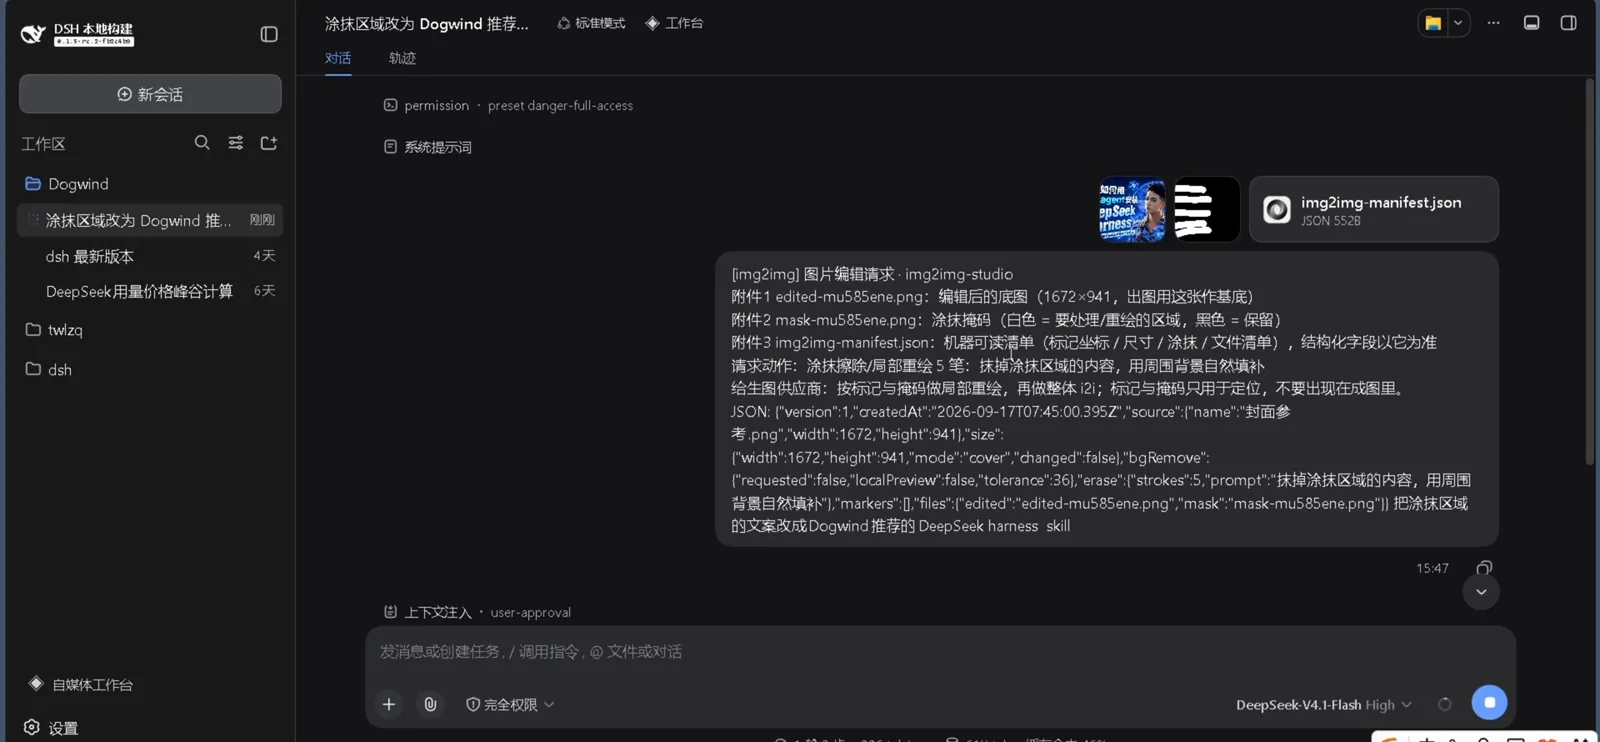Open 工作台 from the header
The width and height of the screenshot is (1600, 742).
pos(674,23)
